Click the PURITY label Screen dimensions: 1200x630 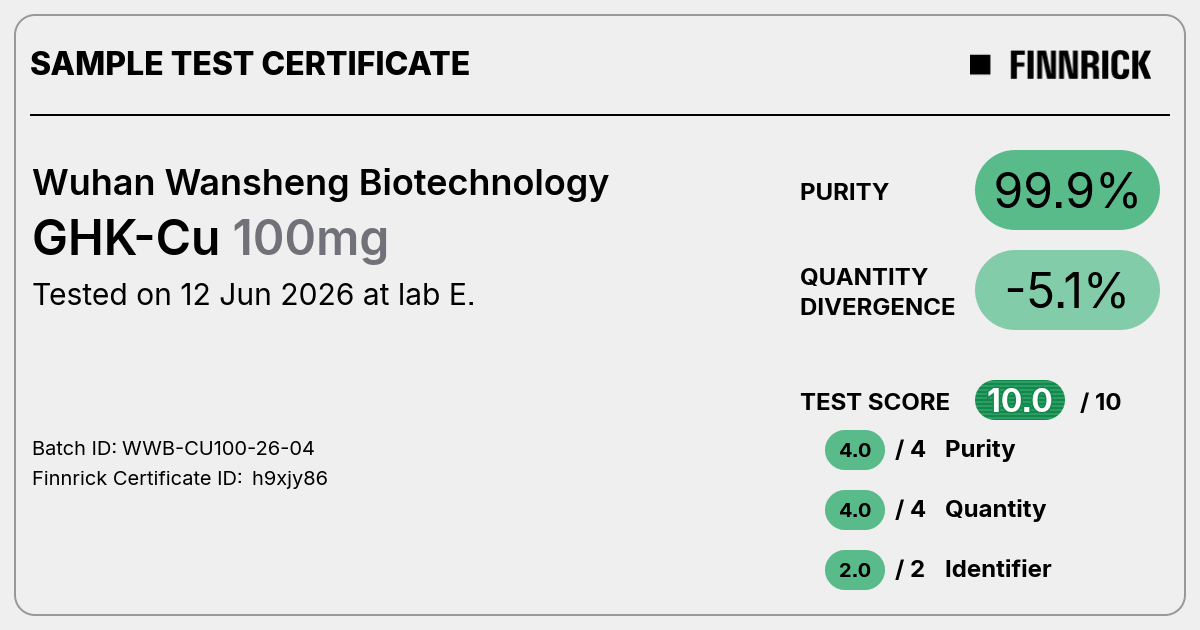coord(844,192)
